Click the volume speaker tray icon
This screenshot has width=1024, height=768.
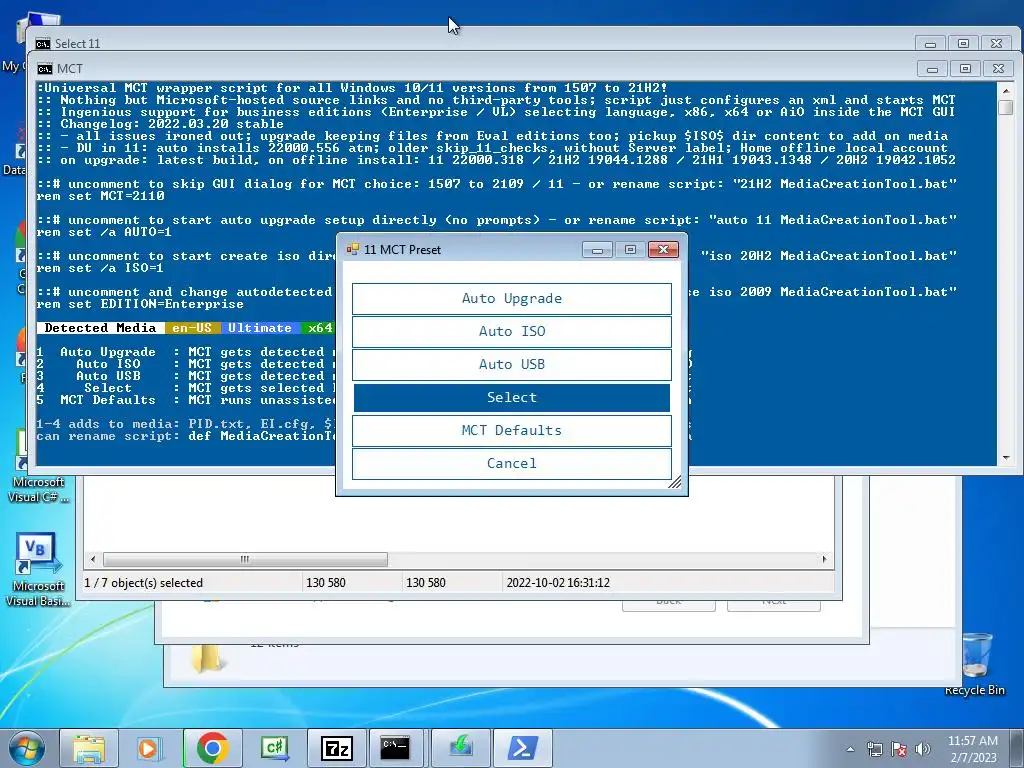coord(923,749)
